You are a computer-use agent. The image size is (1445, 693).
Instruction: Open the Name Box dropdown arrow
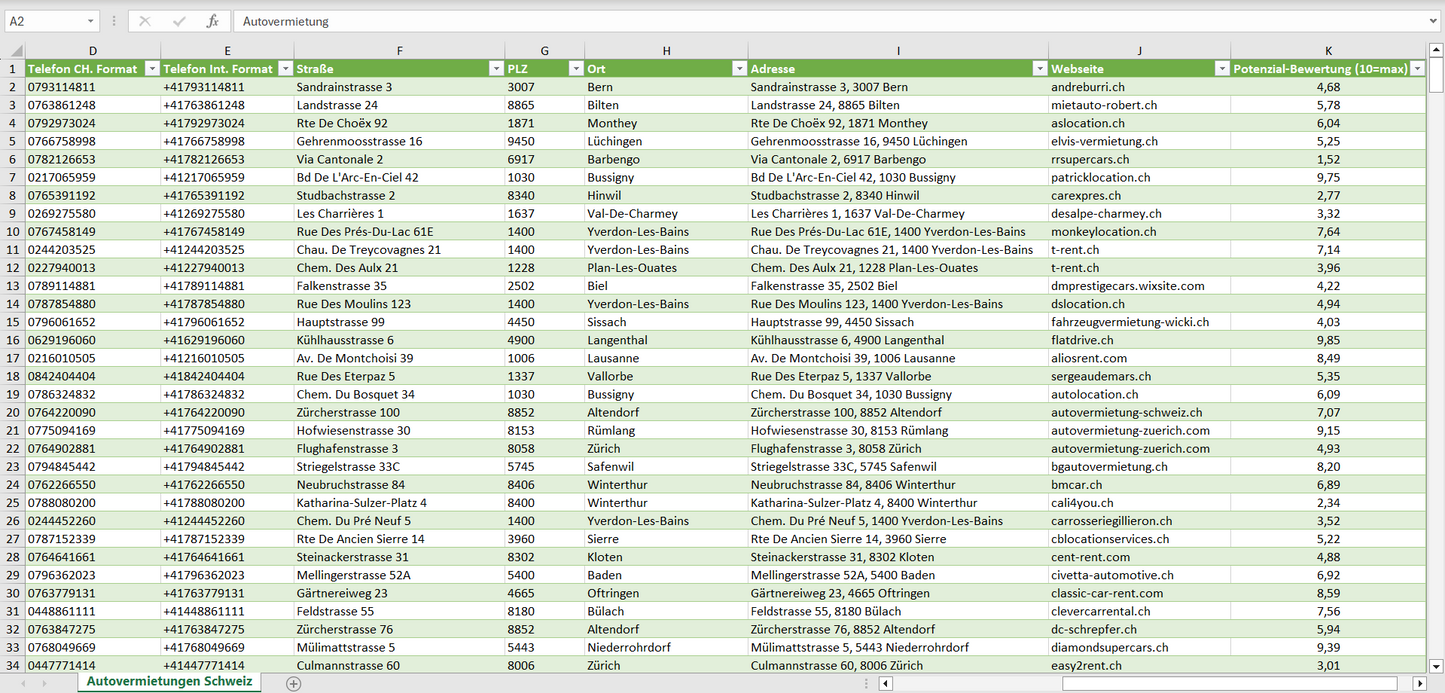90,21
